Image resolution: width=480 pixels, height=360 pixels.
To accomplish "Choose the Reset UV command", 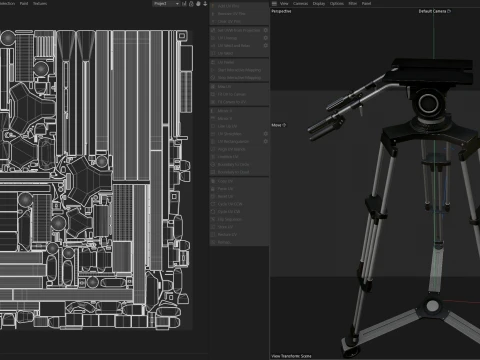I will tap(239, 196).
